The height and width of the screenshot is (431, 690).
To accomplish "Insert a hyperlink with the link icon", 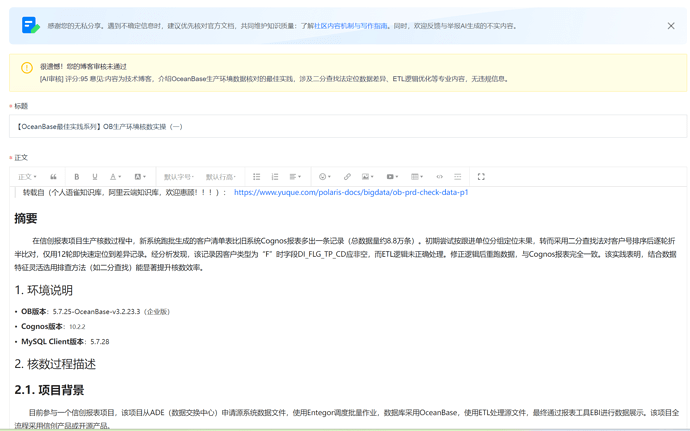I will (347, 177).
